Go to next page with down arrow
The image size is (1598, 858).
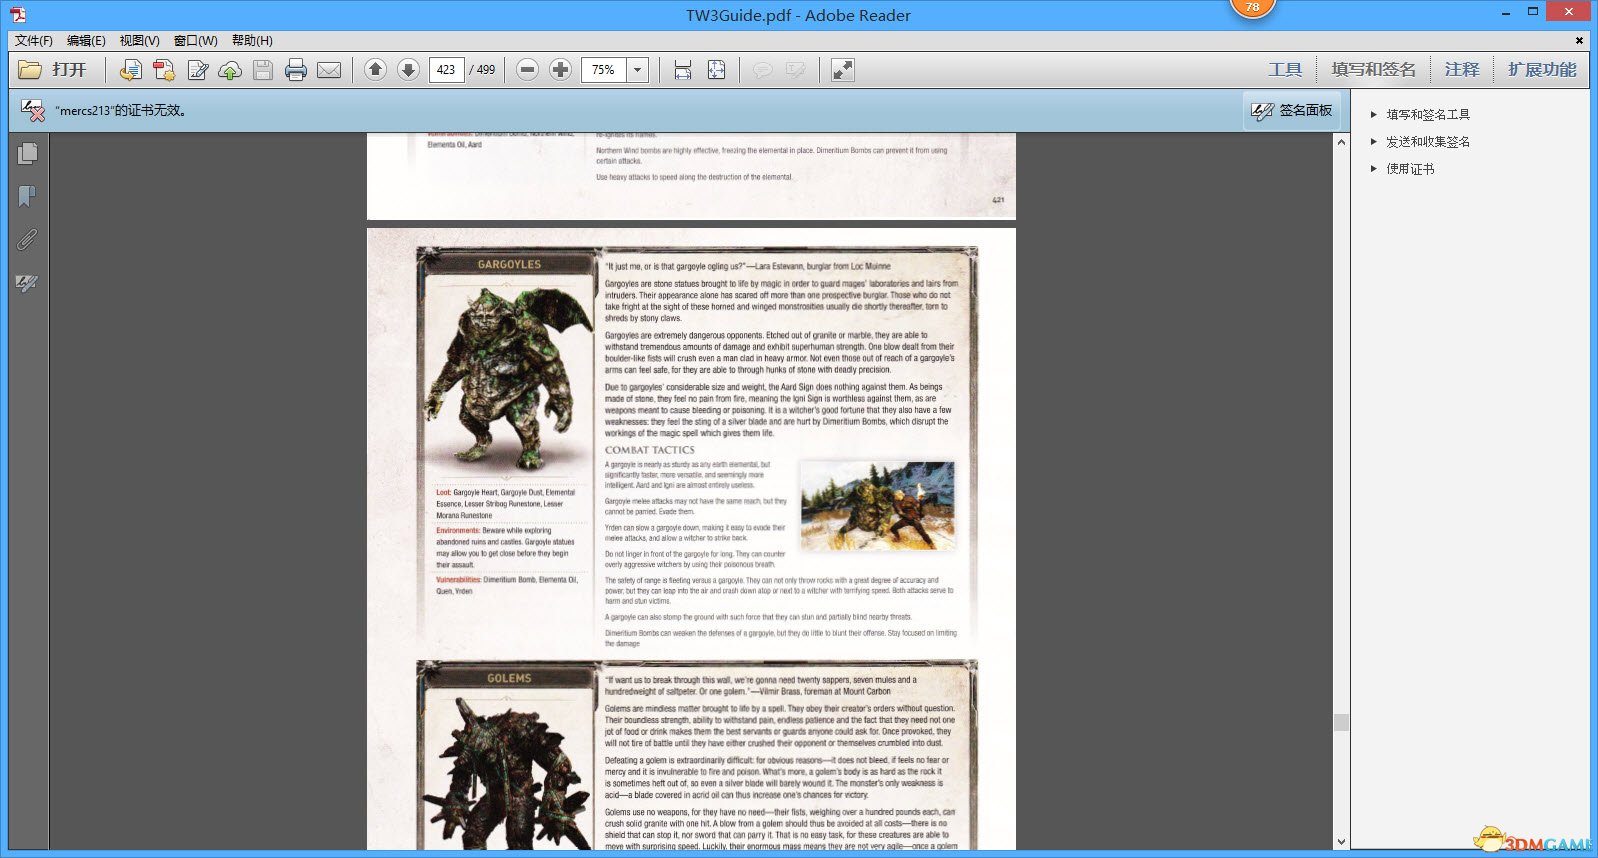click(x=408, y=70)
